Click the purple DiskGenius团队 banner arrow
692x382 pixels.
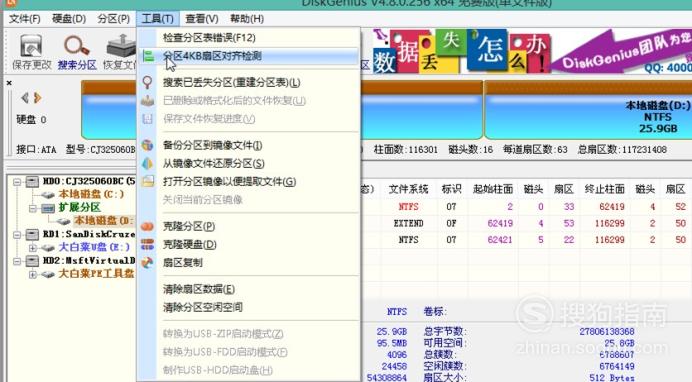[x=622, y=51]
